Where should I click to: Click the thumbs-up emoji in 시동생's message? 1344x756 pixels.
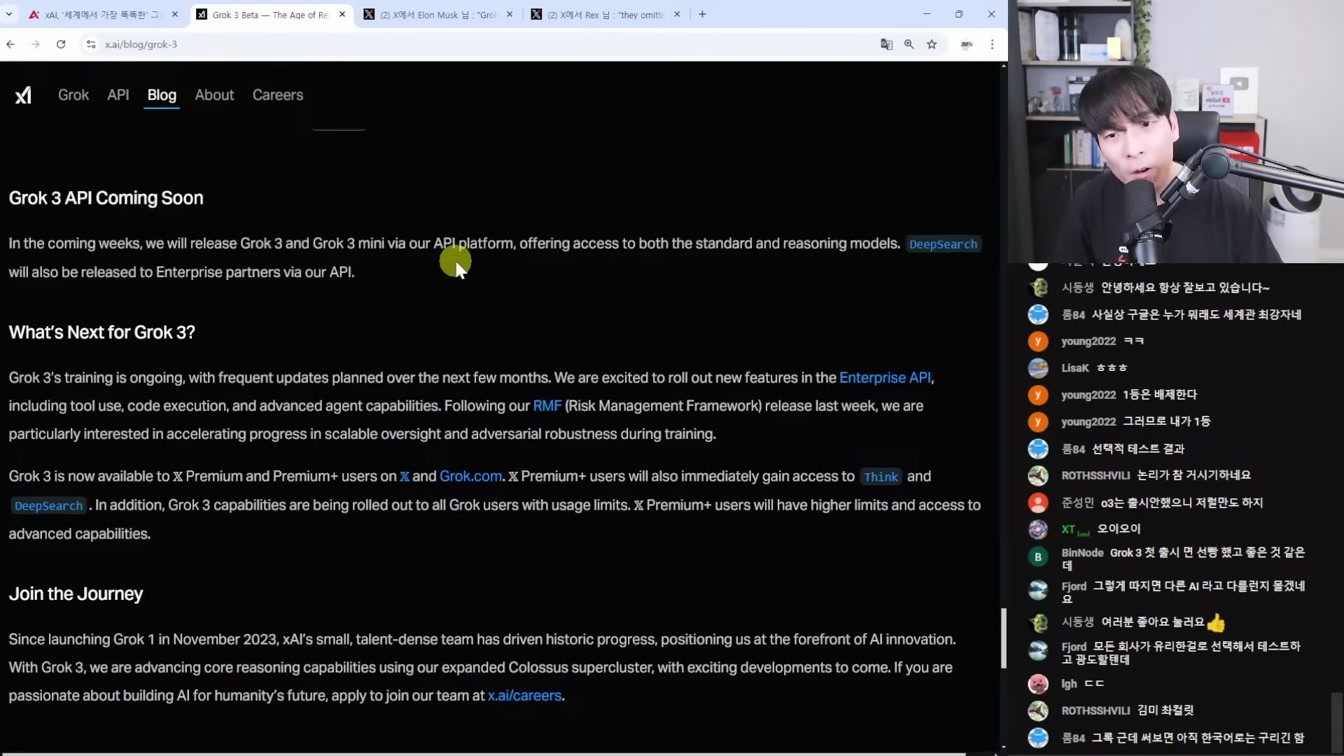[x=1216, y=623]
